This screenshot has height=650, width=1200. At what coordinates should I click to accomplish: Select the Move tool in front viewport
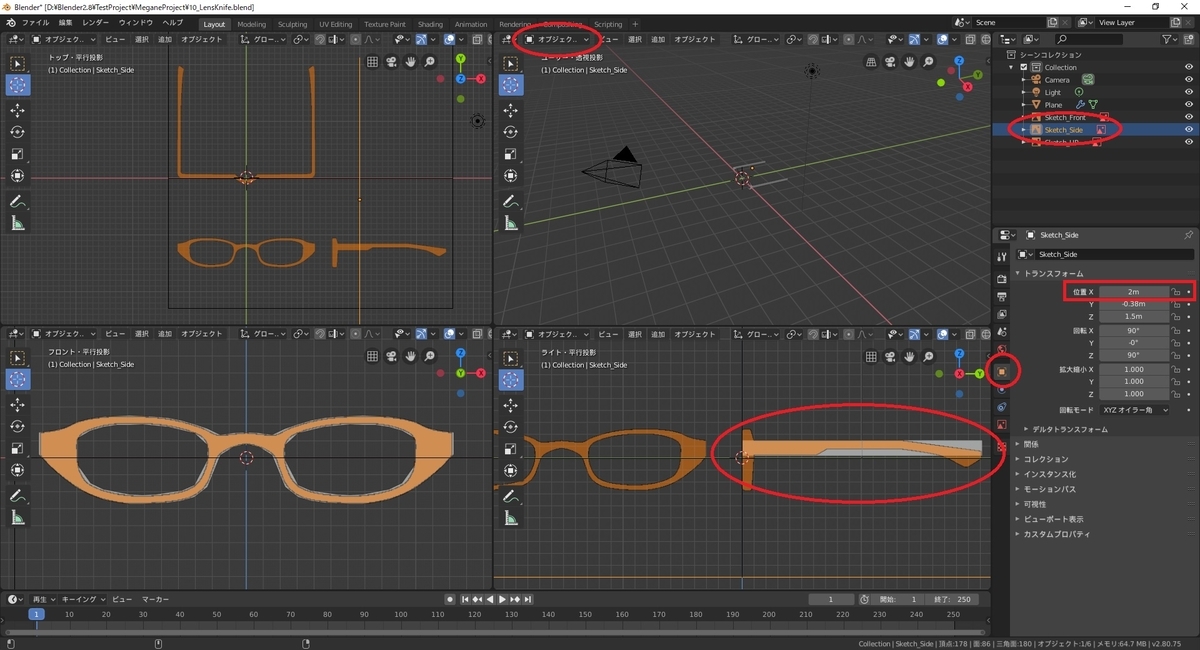pyautogui.click(x=17, y=405)
